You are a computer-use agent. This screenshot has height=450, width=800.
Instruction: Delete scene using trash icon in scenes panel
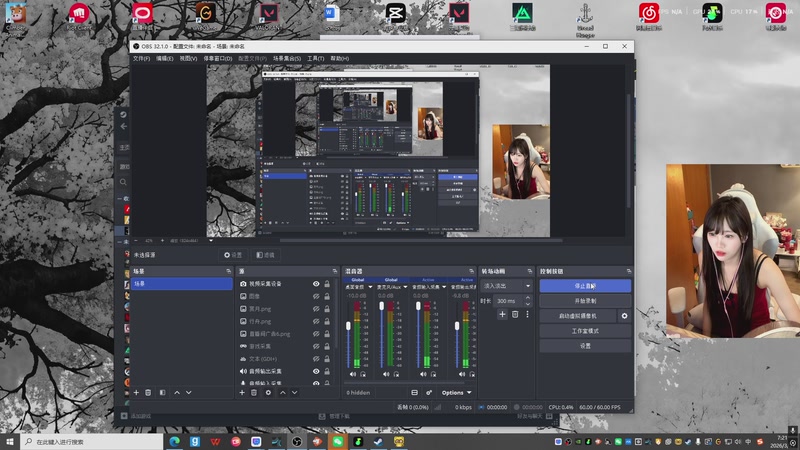pyautogui.click(x=149, y=392)
